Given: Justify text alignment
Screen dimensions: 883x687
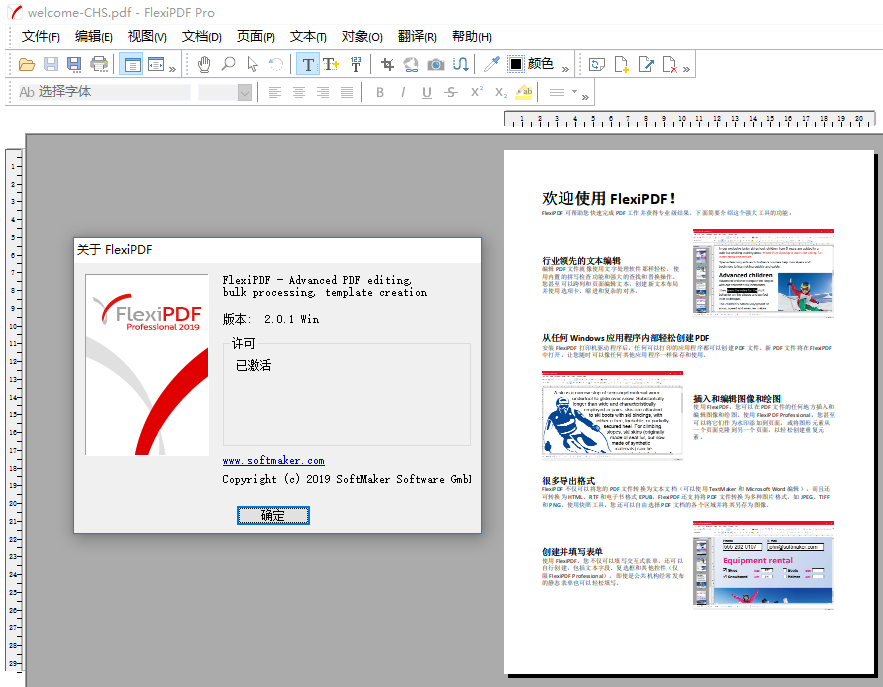Looking at the screenshot, I should [x=347, y=92].
